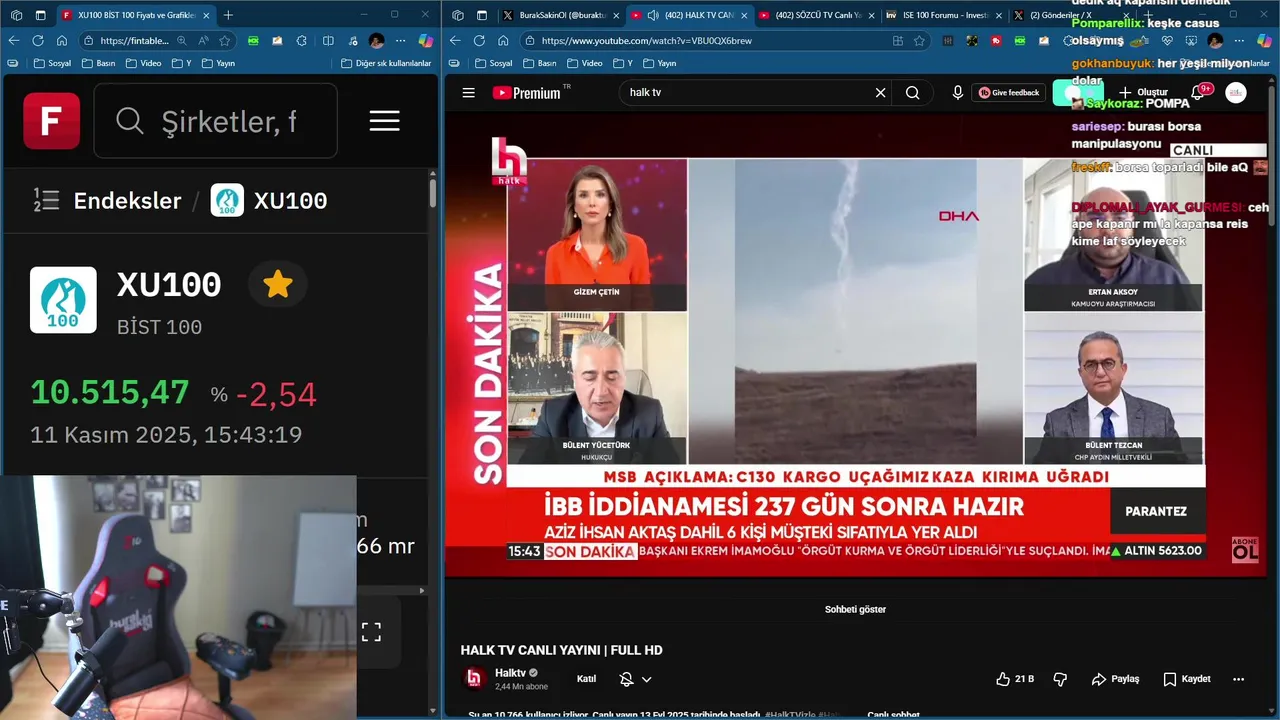Go to home in the left browser
1280x720 pixels.
click(62, 40)
